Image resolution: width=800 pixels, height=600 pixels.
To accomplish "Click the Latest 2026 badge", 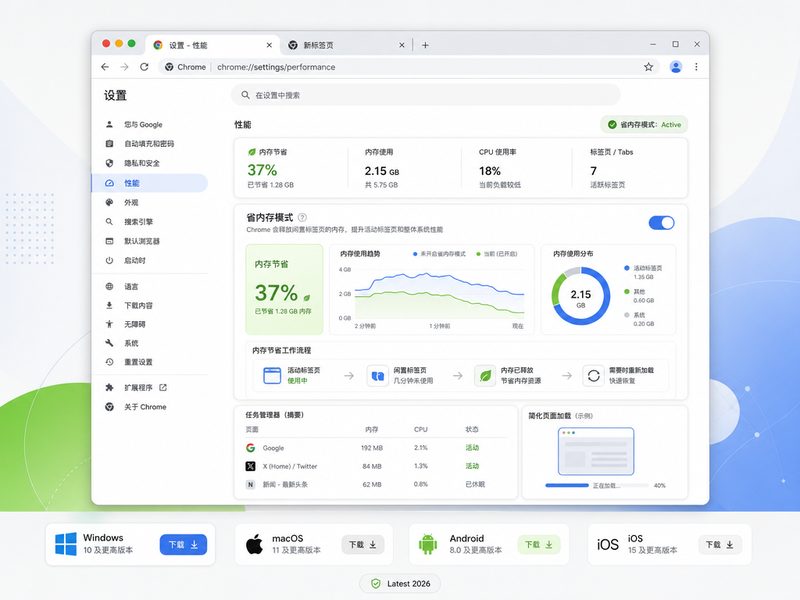I will 400,583.
